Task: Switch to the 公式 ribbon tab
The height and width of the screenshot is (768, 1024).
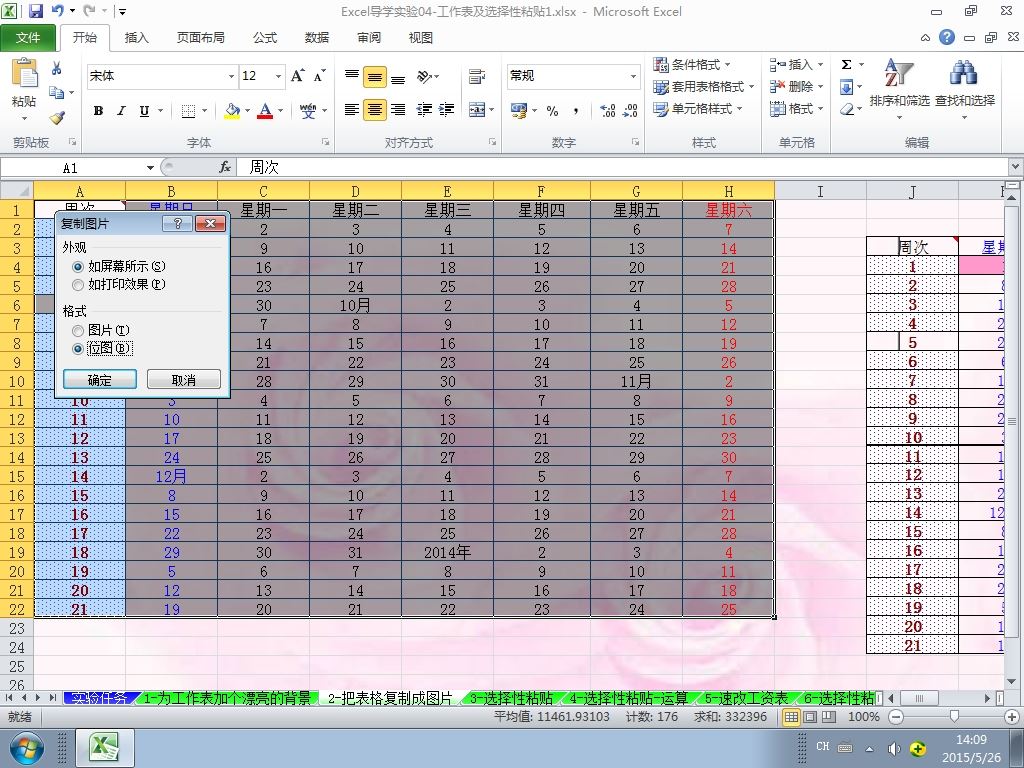Action: point(264,38)
